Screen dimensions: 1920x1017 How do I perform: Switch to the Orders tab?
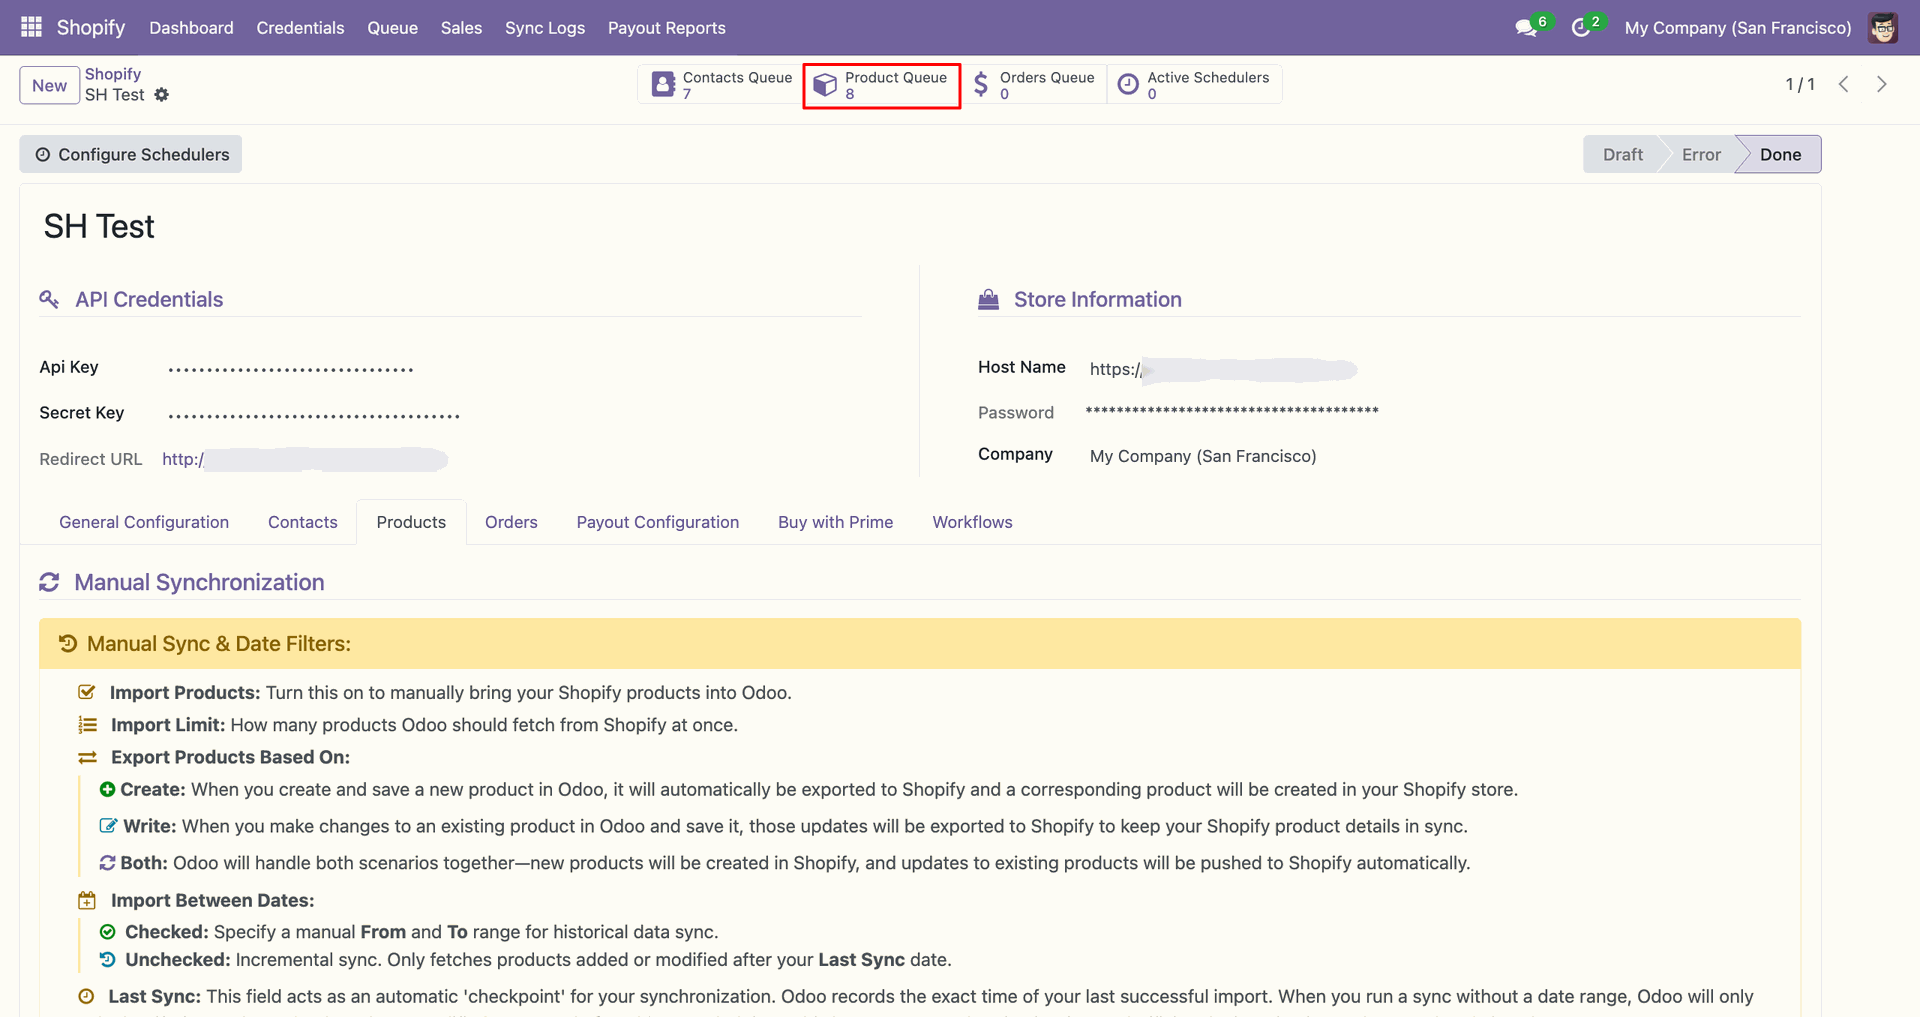[511, 522]
